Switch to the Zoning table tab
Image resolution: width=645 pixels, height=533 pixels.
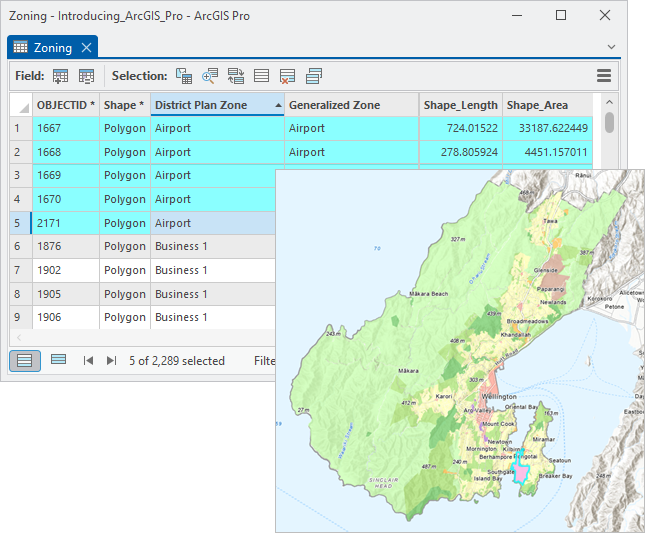48,48
